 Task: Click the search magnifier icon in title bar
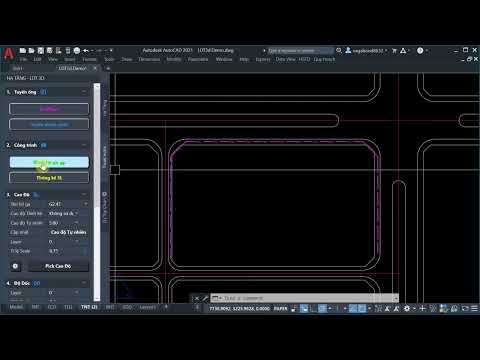339,51
